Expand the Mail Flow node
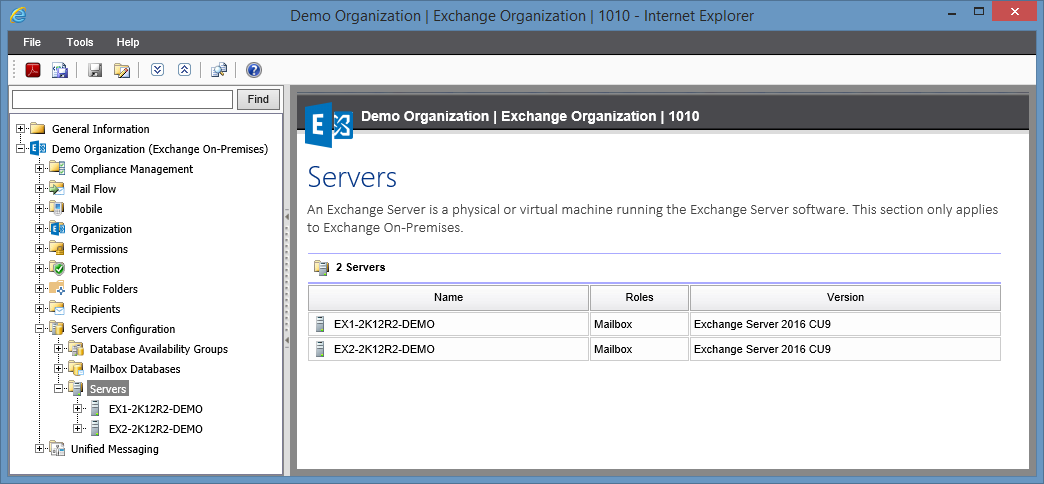Viewport: 1044px width, 484px height. click(x=39, y=188)
